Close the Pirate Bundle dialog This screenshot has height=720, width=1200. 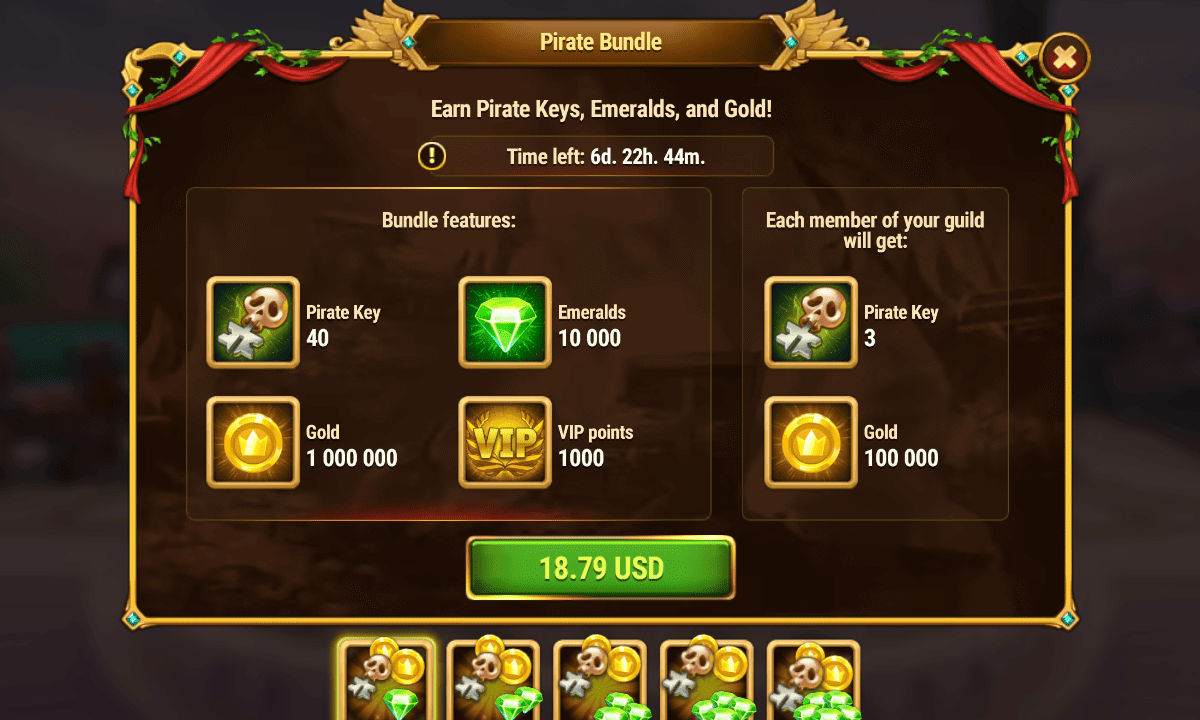1065,59
